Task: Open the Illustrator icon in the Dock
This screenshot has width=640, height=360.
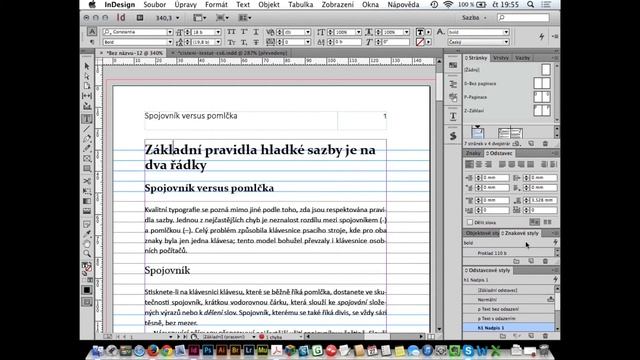Action: [x=222, y=350]
